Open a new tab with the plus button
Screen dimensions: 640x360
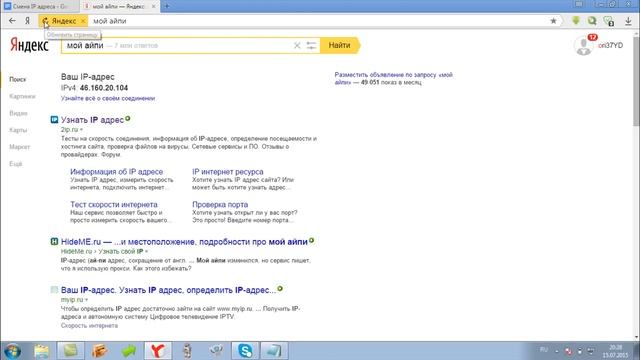(x=167, y=6)
